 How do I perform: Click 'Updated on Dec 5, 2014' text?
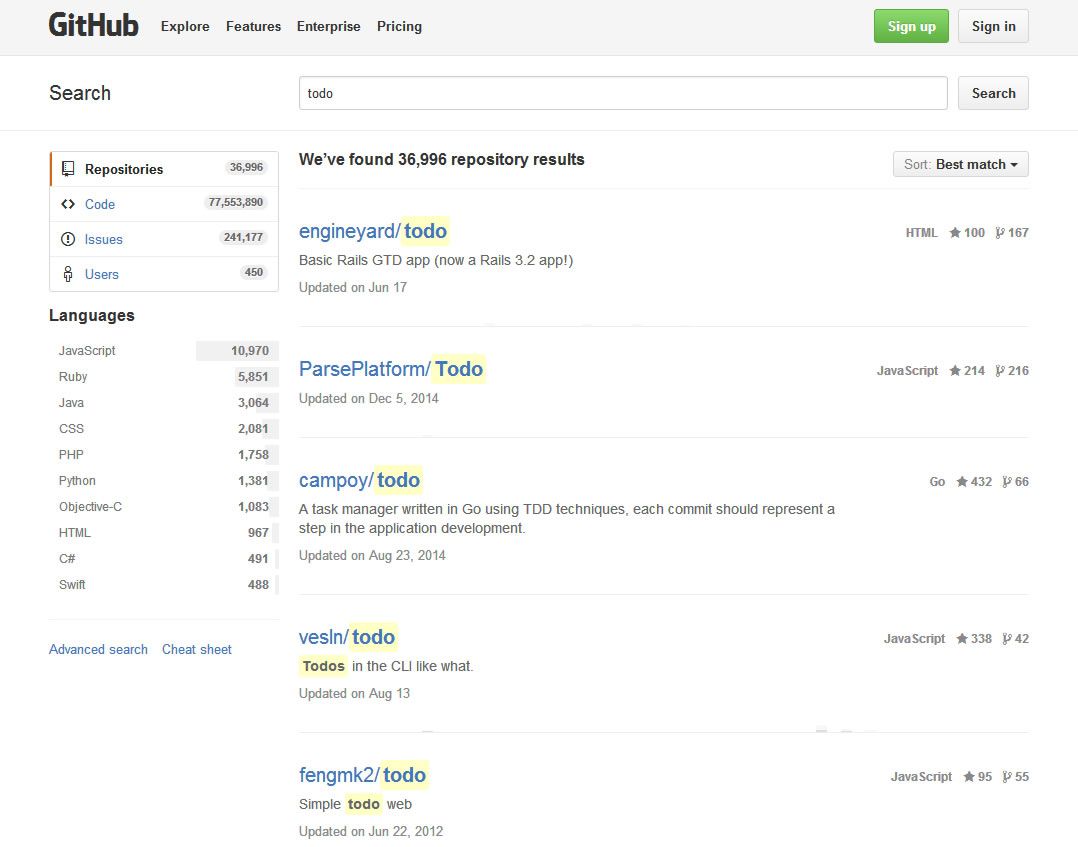click(x=368, y=398)
